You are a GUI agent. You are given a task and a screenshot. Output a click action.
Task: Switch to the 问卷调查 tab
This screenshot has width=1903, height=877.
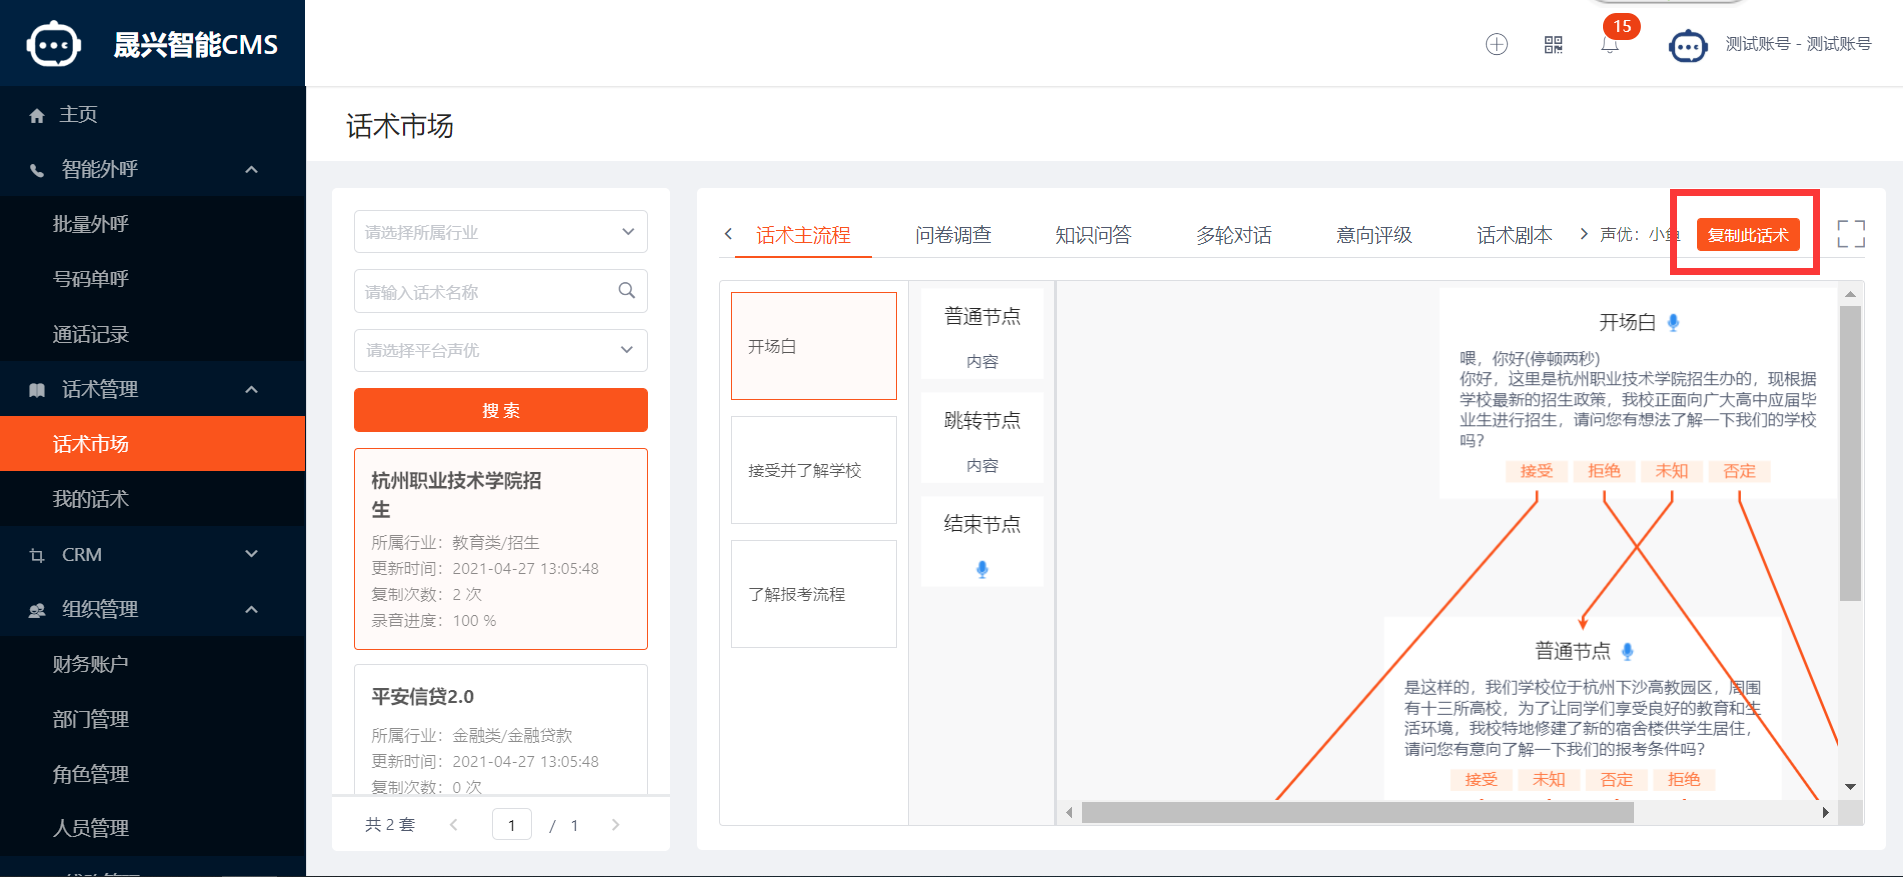tap(953, 235)
